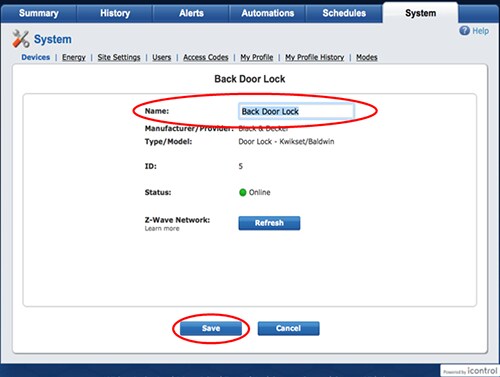Select the Schedules tab
500x377 pixels.
[344, 13]
